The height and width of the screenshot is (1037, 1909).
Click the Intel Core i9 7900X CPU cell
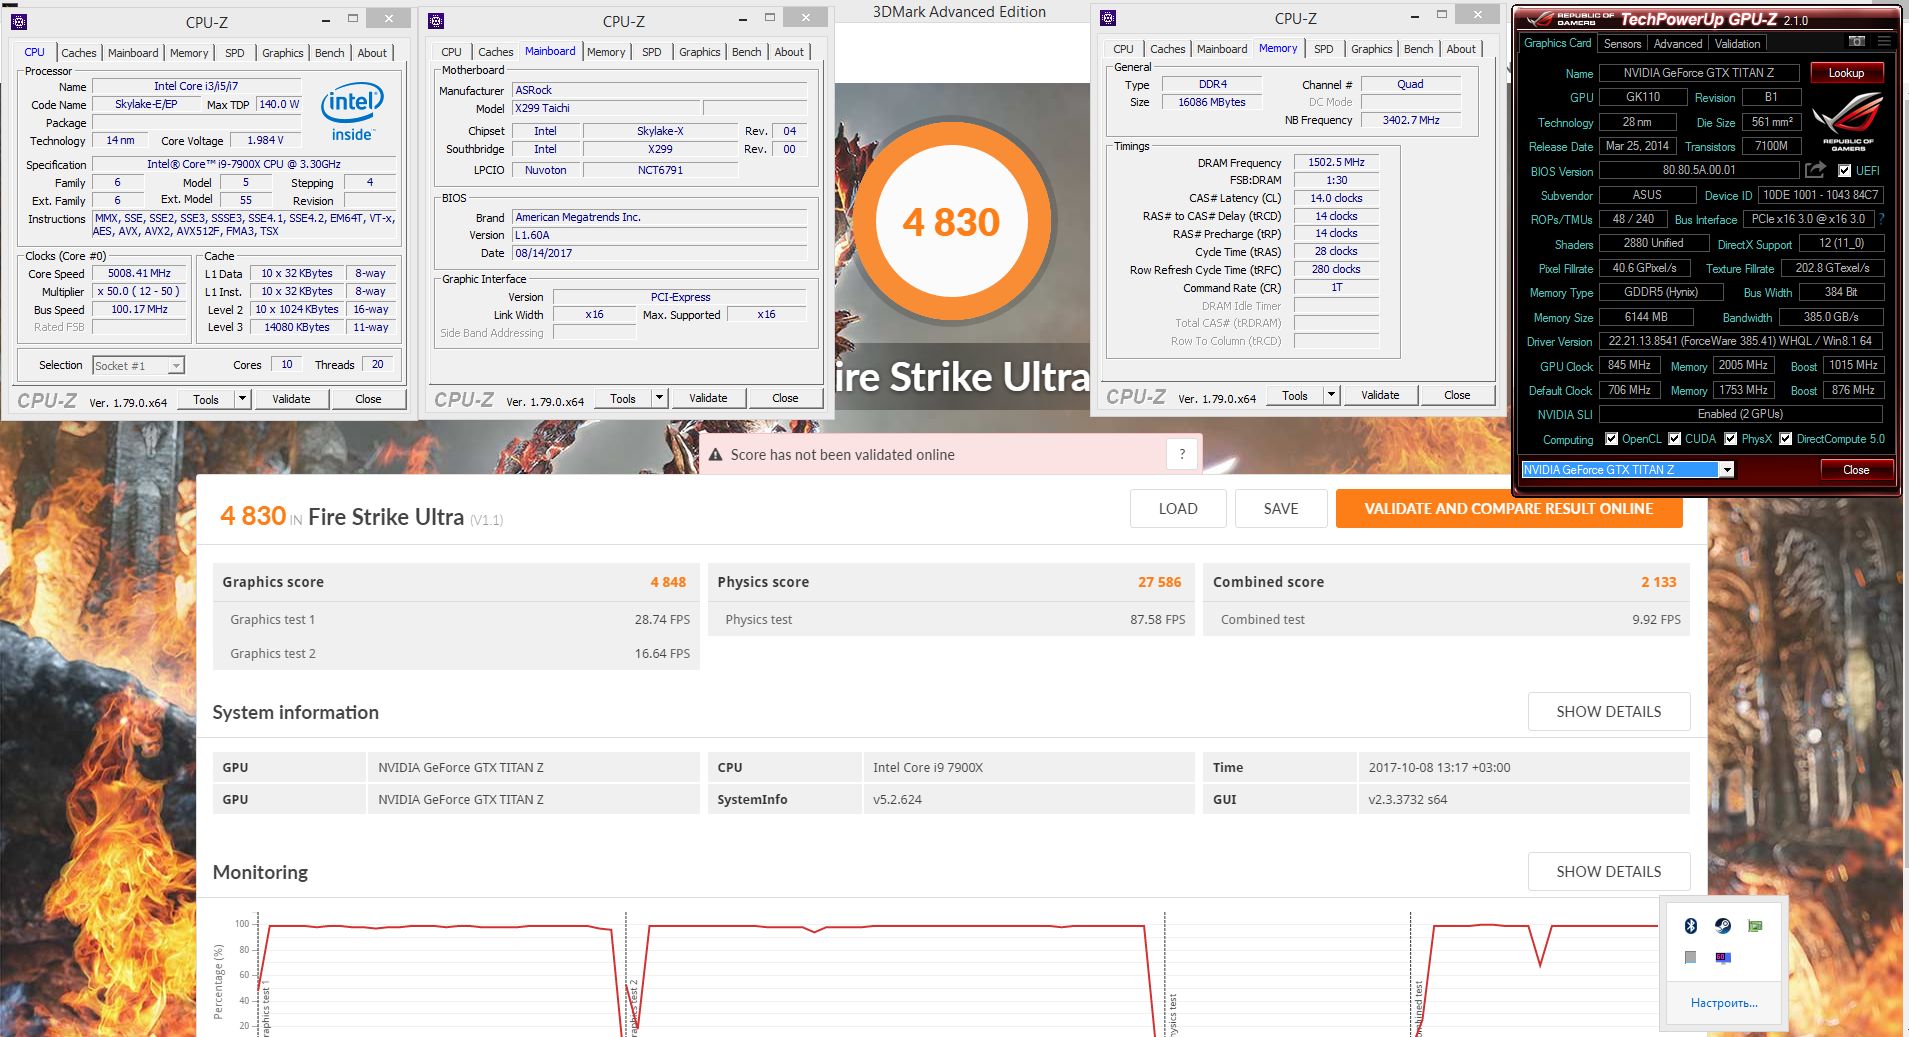[x=1029, y=767]
